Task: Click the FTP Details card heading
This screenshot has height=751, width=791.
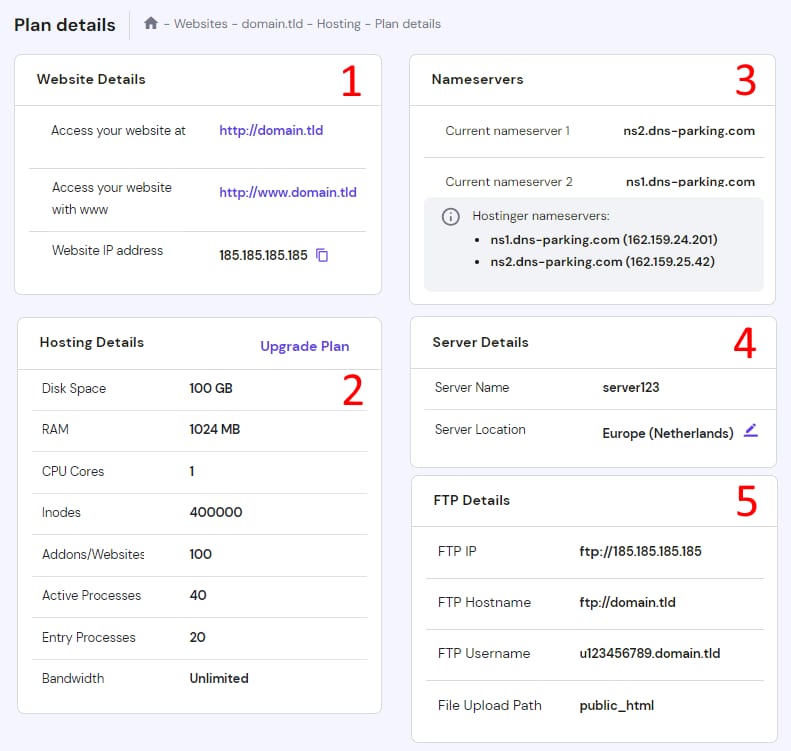Action: pos(472,500)
